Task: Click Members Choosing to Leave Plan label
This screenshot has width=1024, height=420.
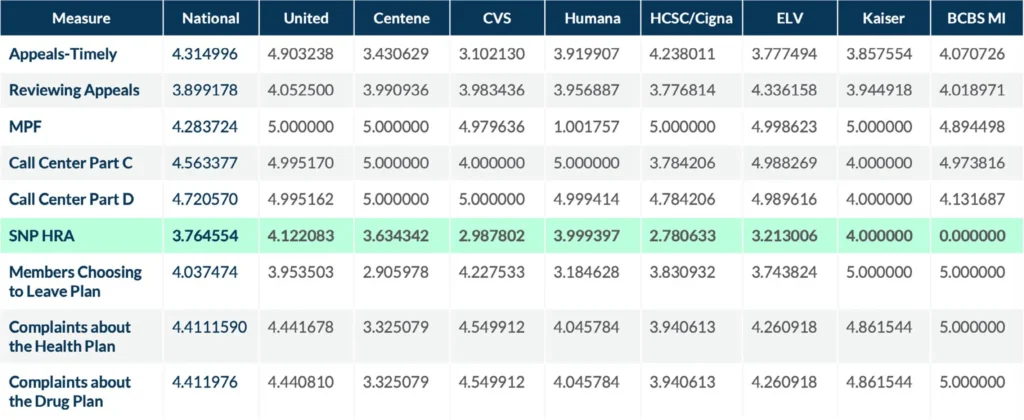Action: [x=75, y=281]
